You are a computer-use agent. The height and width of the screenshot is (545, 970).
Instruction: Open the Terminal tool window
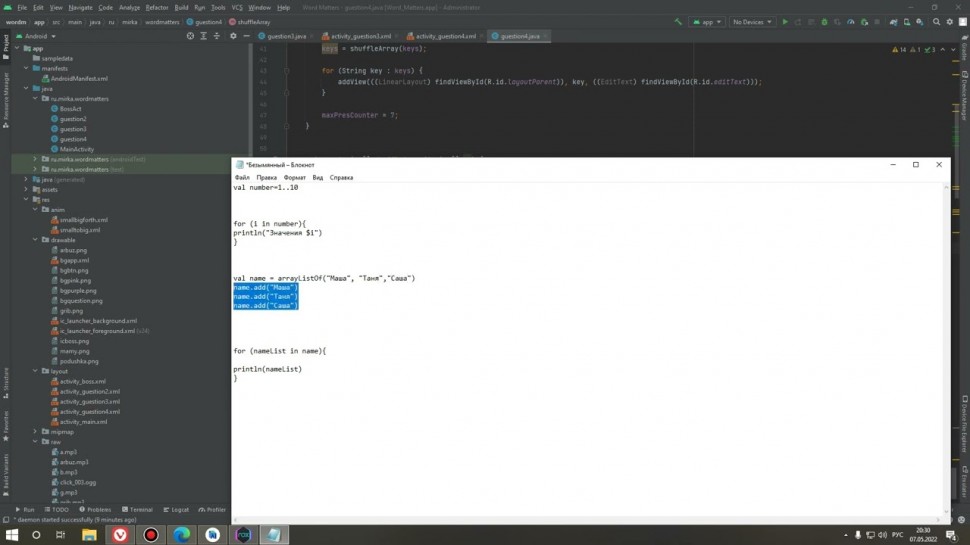click(137, 509)
